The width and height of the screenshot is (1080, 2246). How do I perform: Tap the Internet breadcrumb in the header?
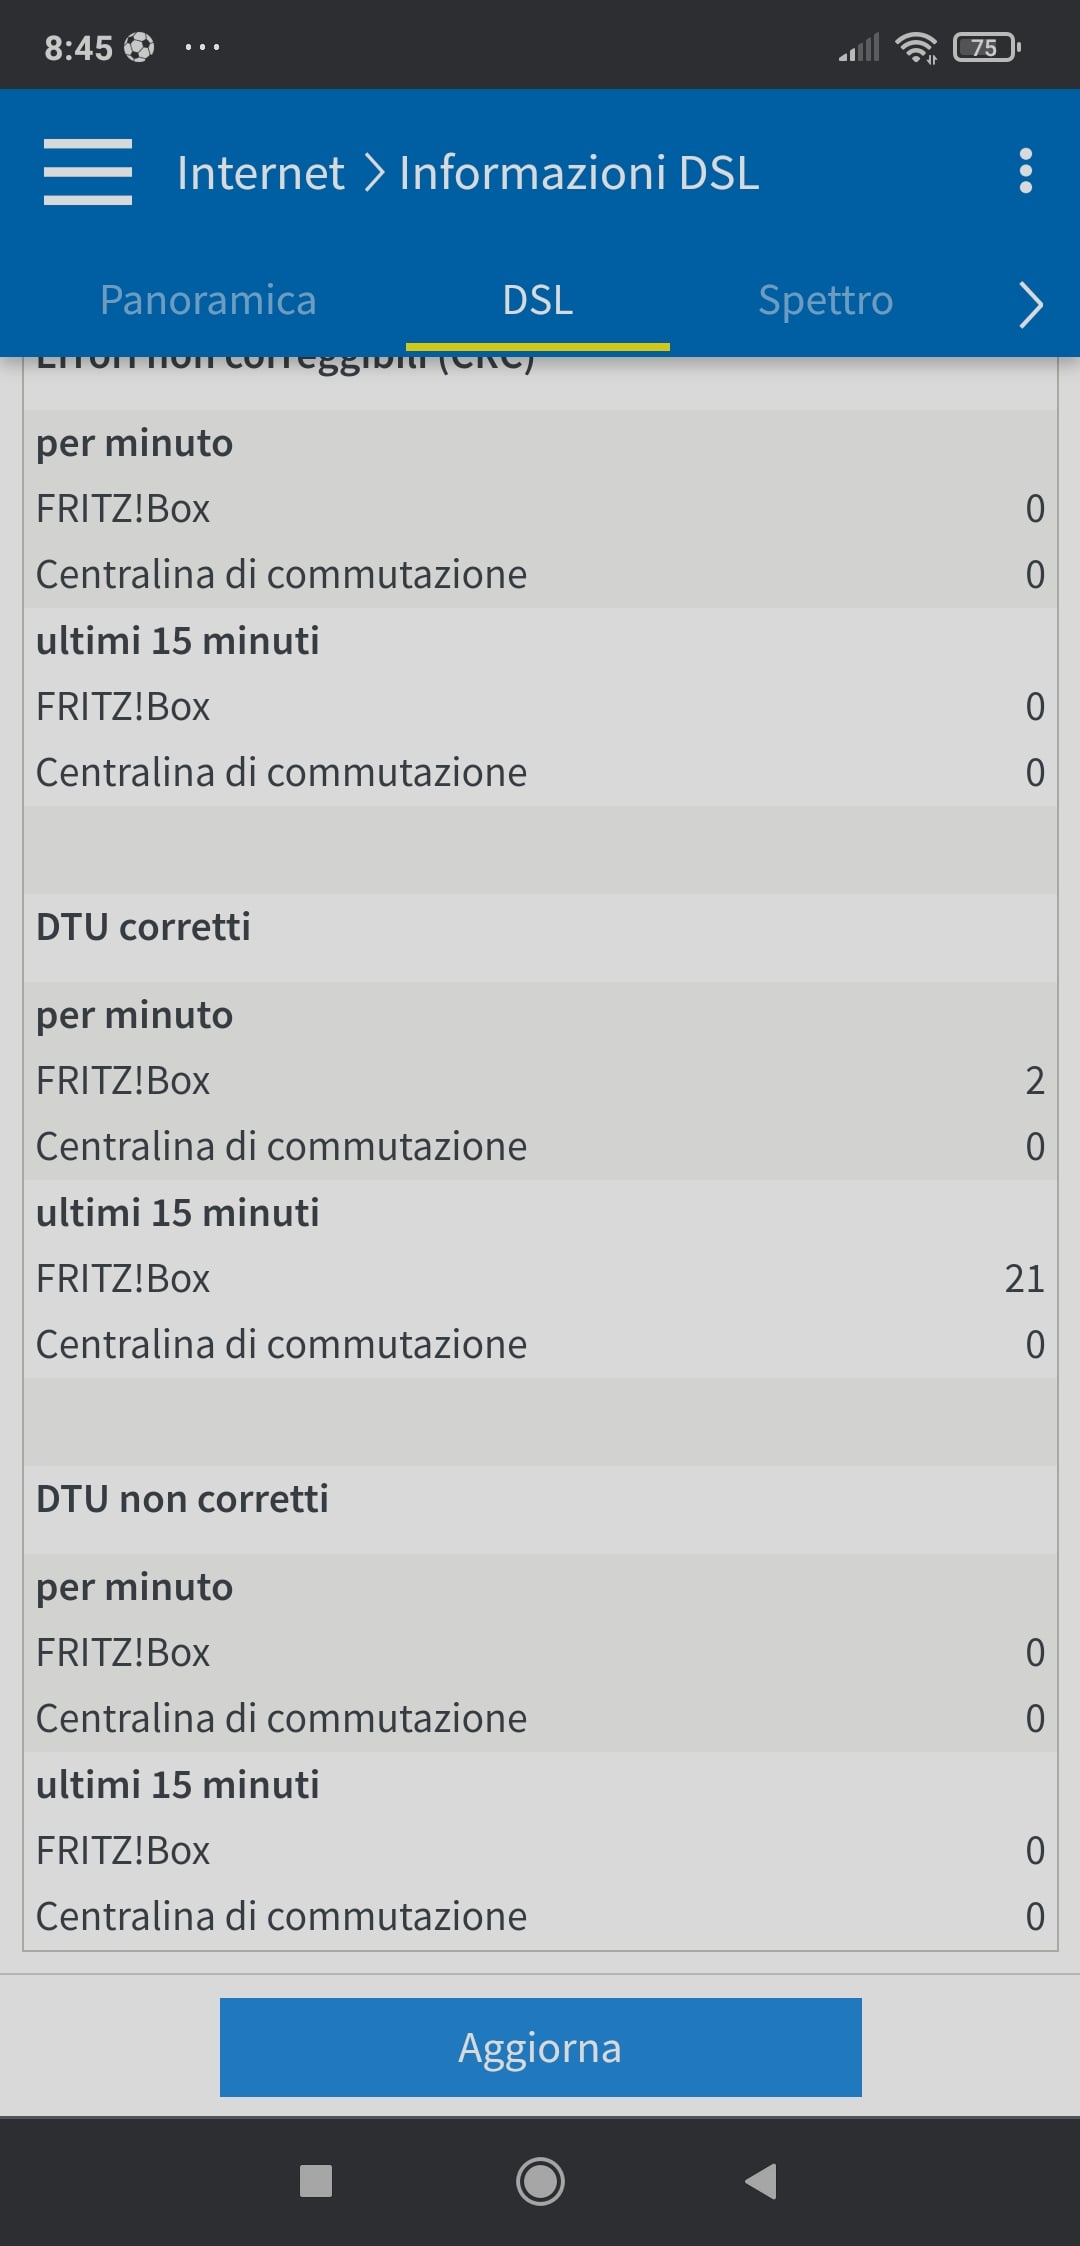tap(260, 172)
